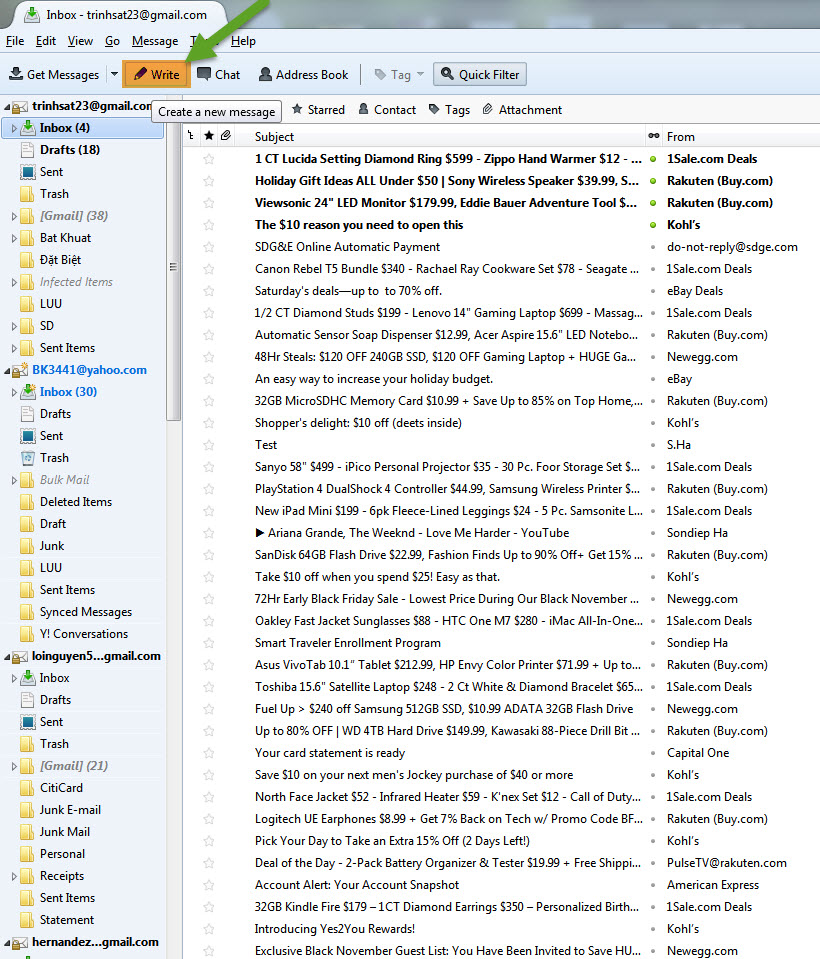Open the View menu
The height and width of the screenshot is (959, 820).
tap(80, 41)
